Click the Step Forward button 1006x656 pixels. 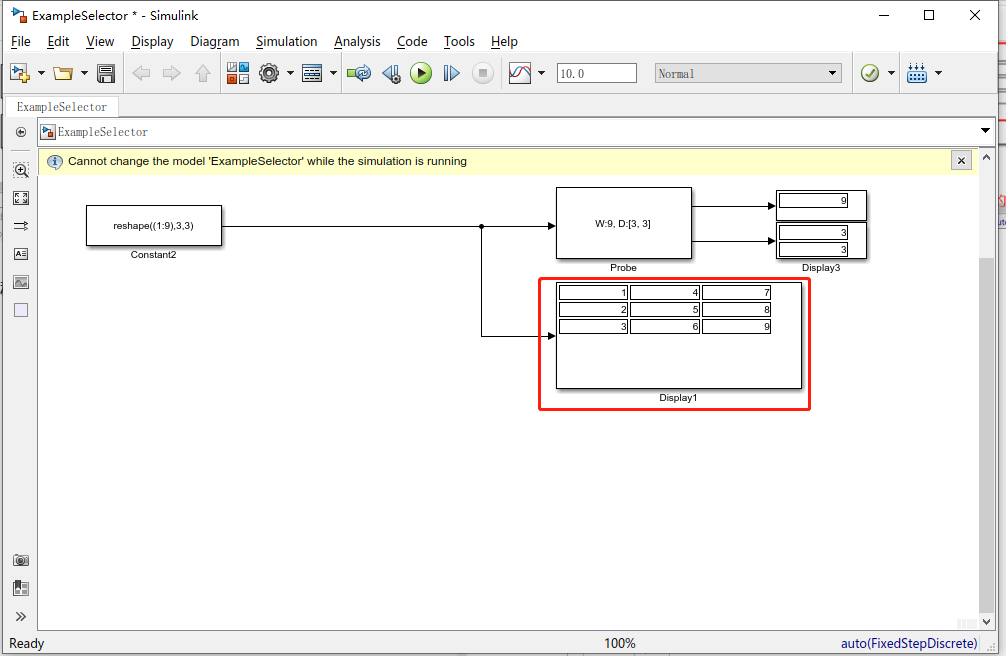point(451,73)
